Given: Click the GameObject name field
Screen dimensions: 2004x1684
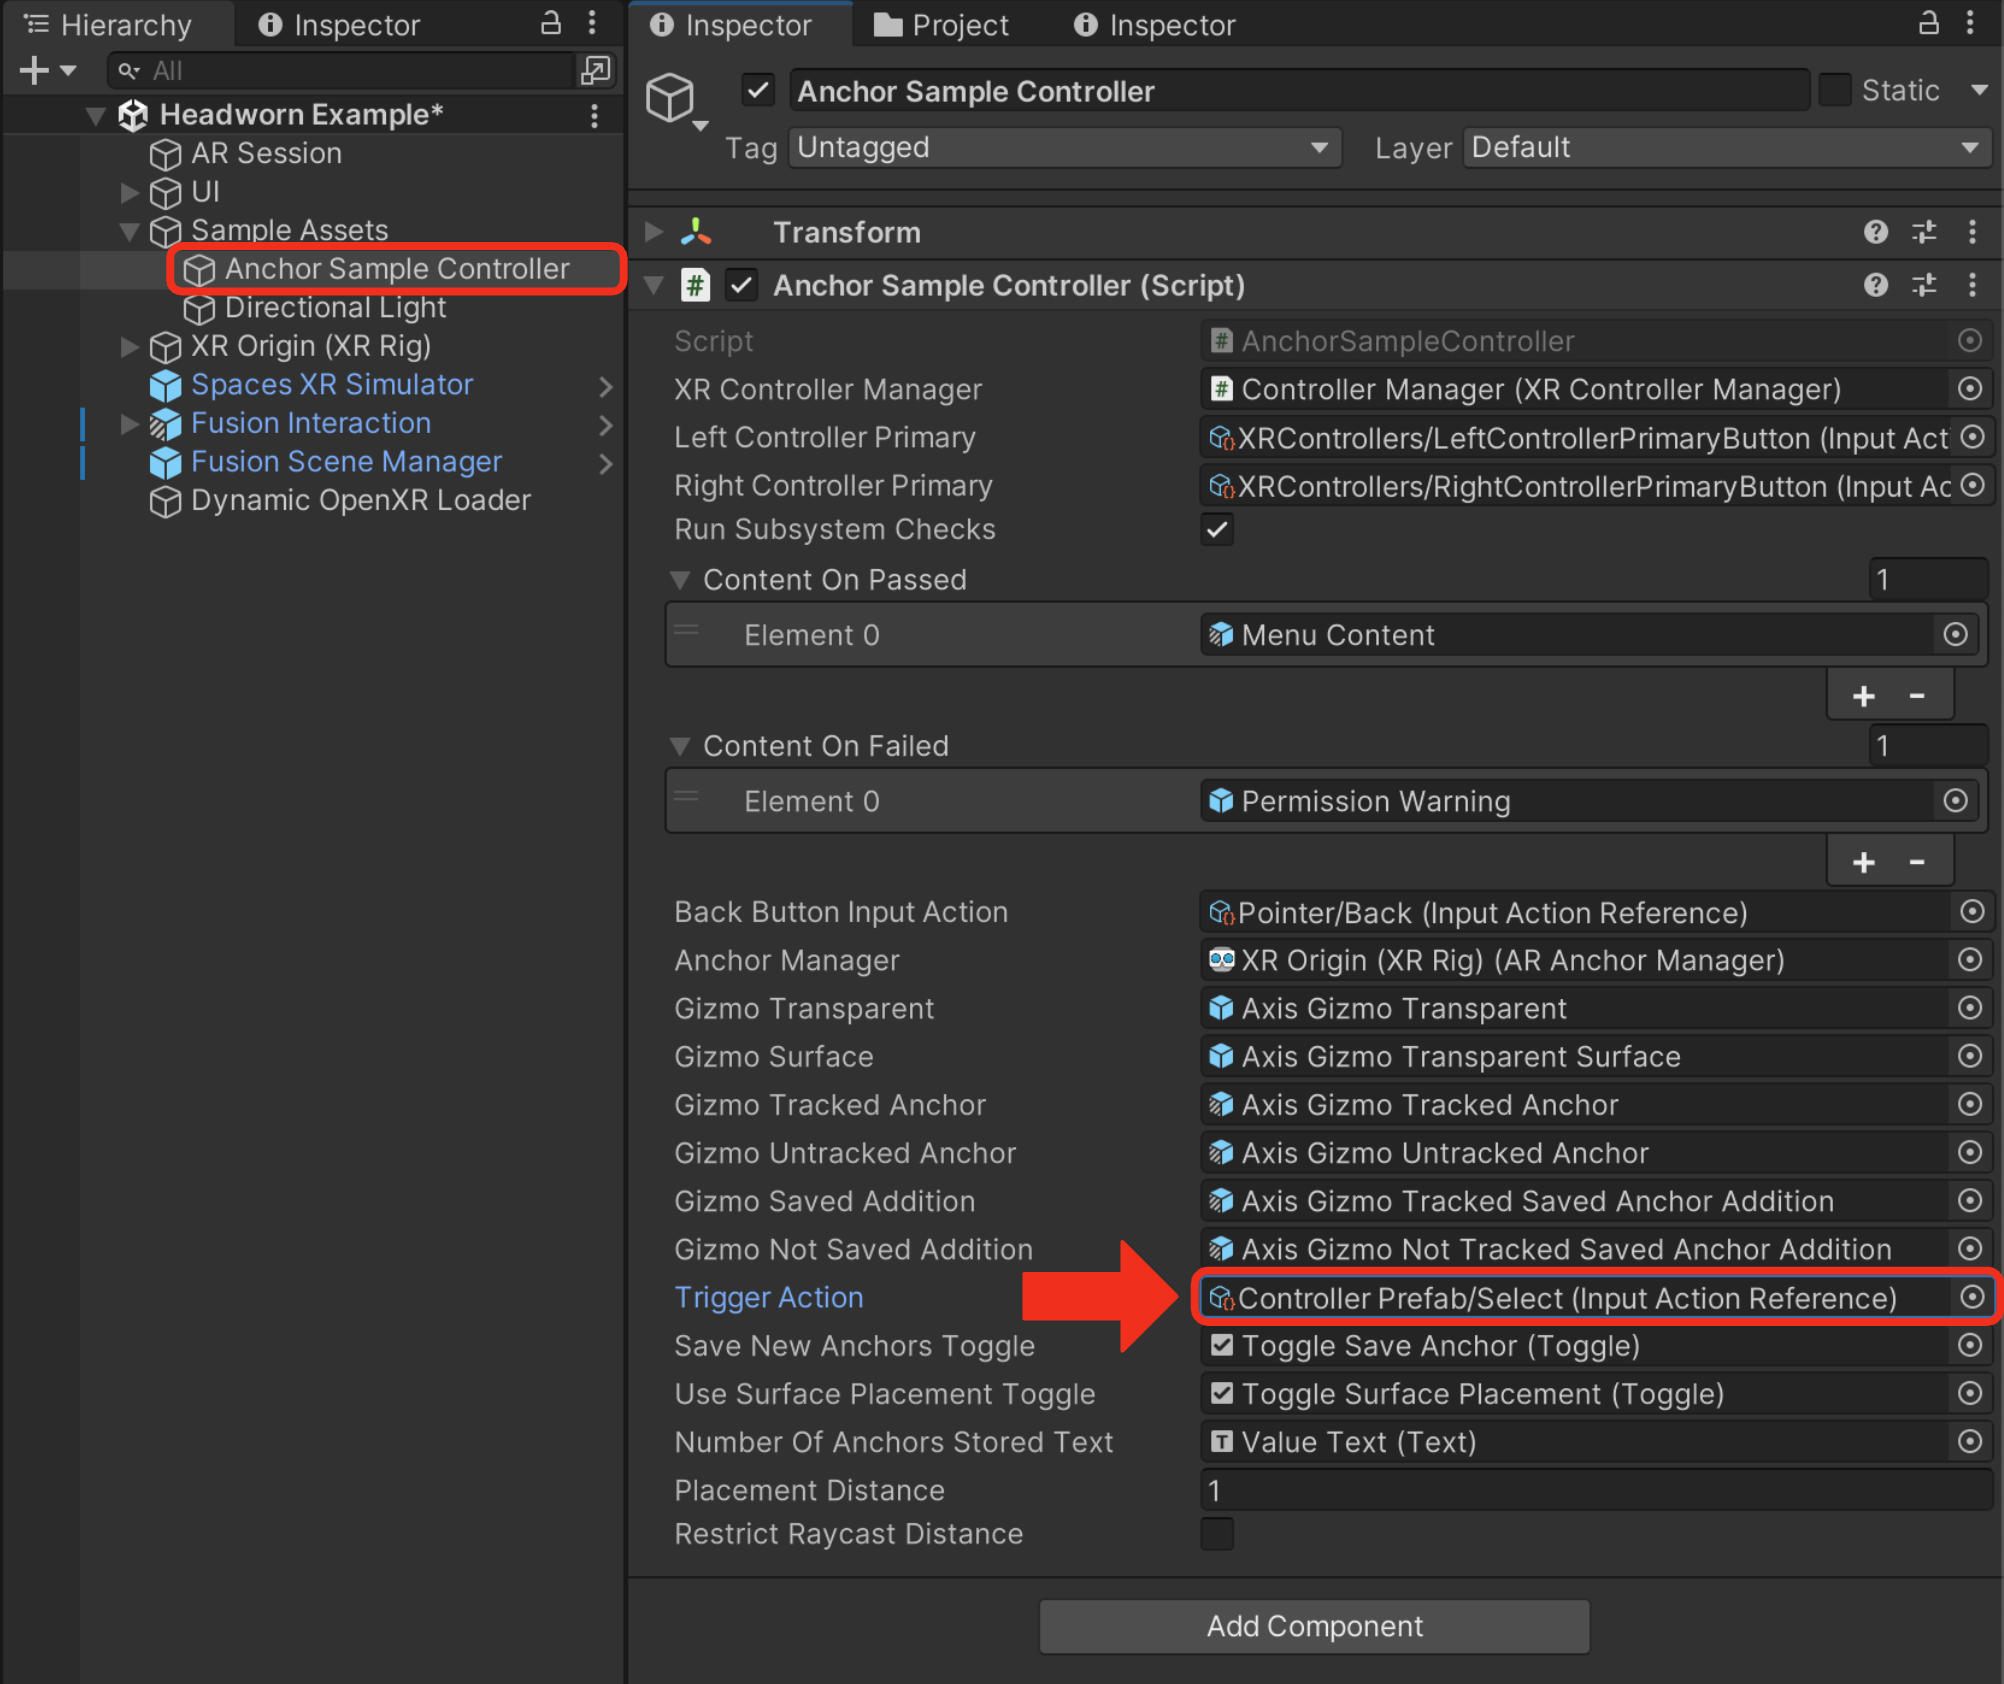Looking at the screenshot, I should pos(1299,91).
